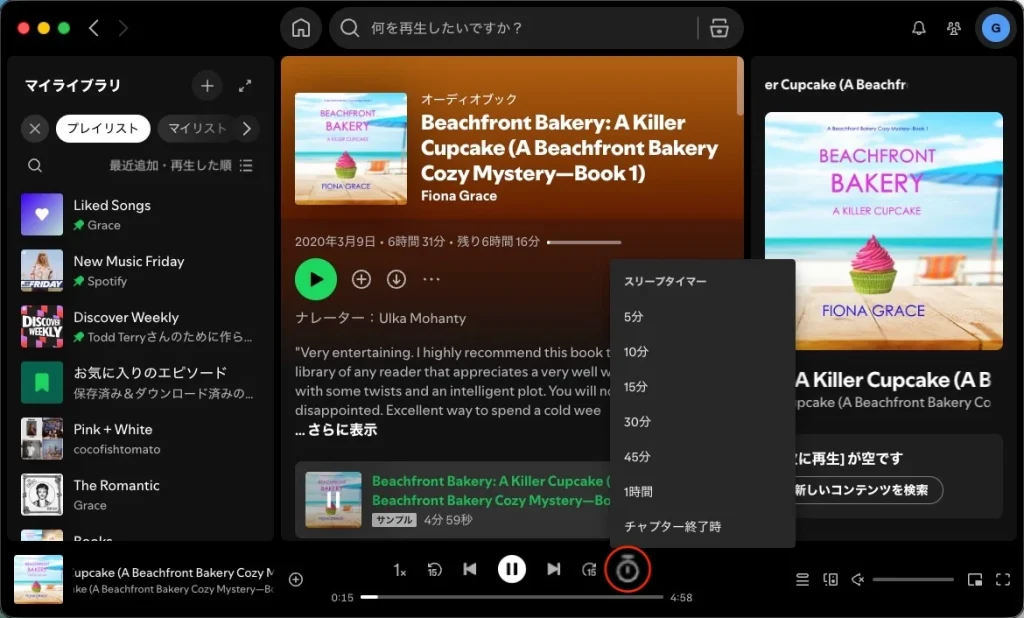Clear library filter with X
Viewport: 1024px width, 618px height.
point(35,129)
